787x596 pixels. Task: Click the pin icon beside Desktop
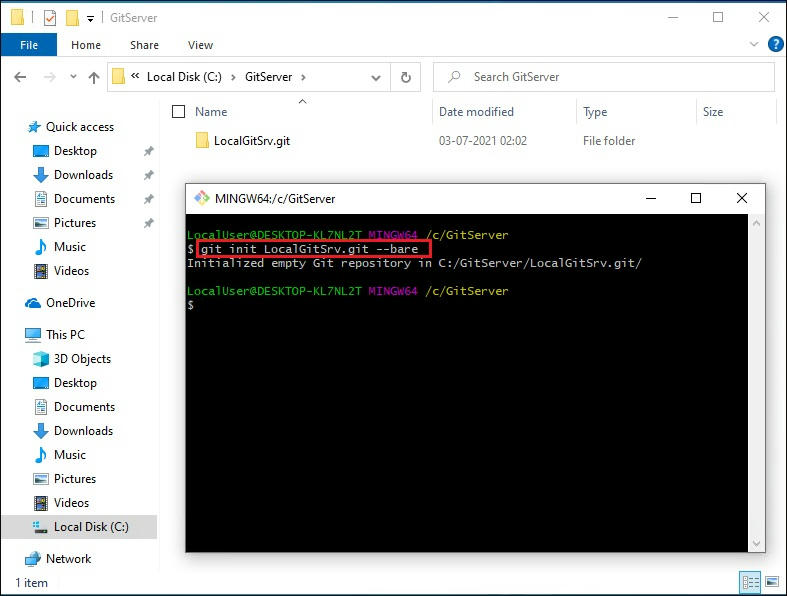click(x=149, y=151)
